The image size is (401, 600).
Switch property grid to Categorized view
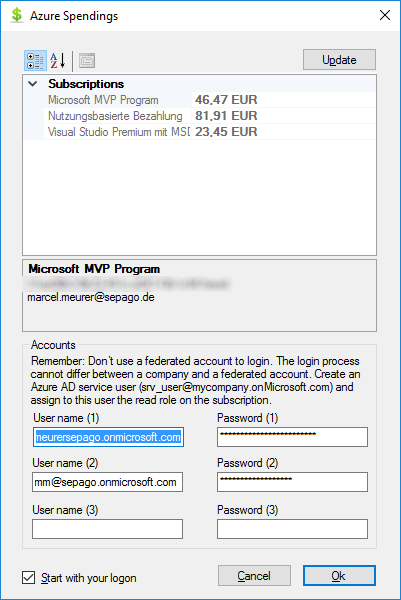pyautogui.click(x=35, y=60)
